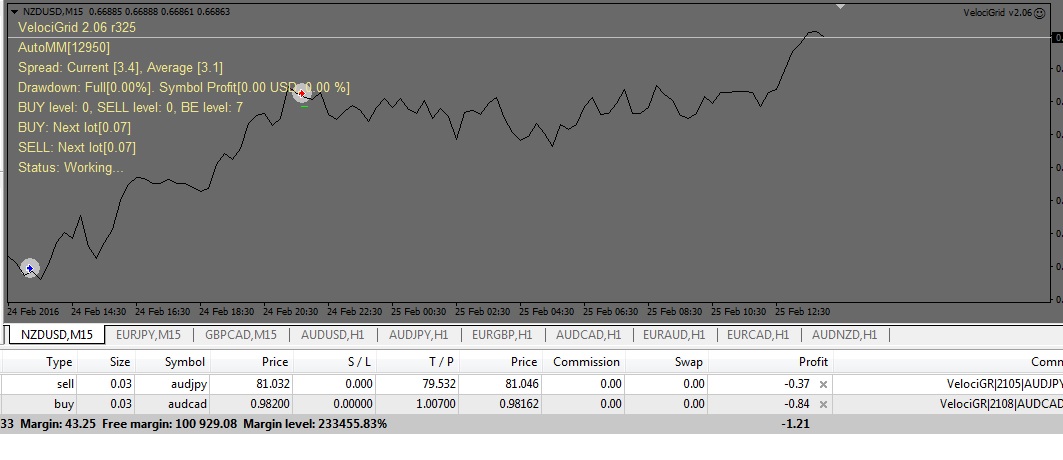1063x460 pixels.
Task: Click the SELL: Next lot[0.07] line
Action: [x=77, y=148]
